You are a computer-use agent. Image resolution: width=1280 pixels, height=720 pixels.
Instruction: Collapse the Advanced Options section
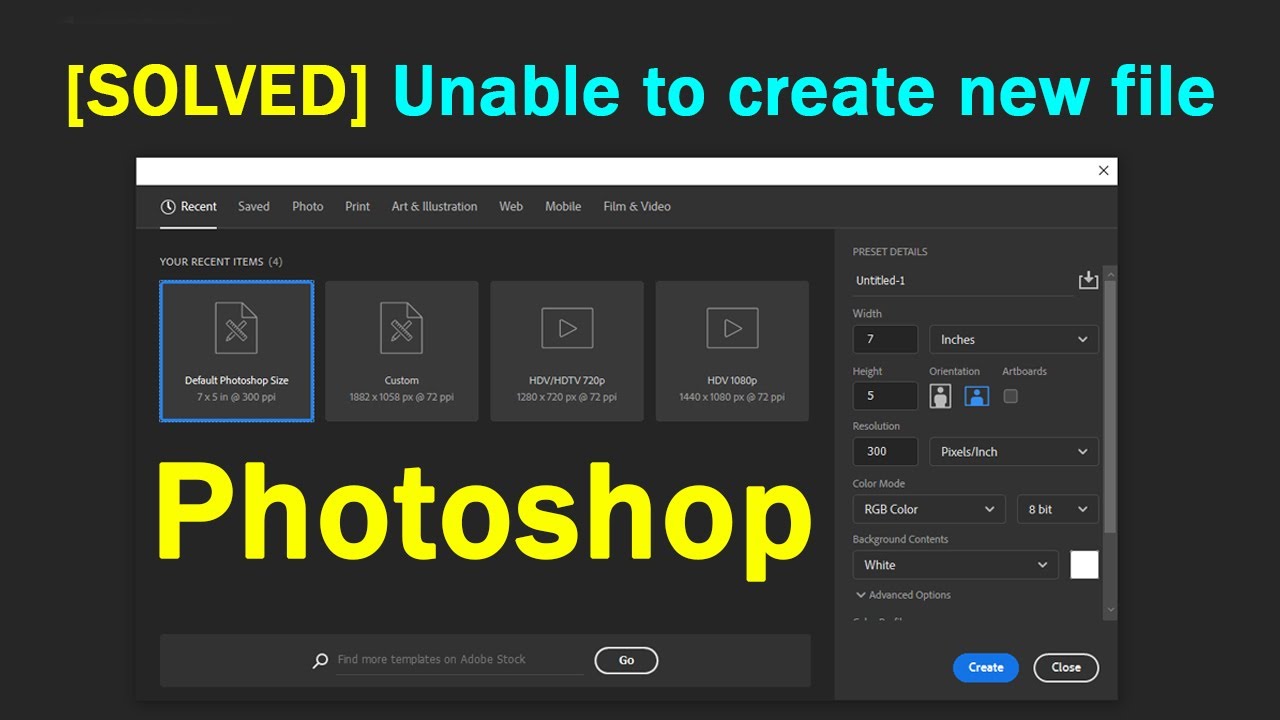901,594
